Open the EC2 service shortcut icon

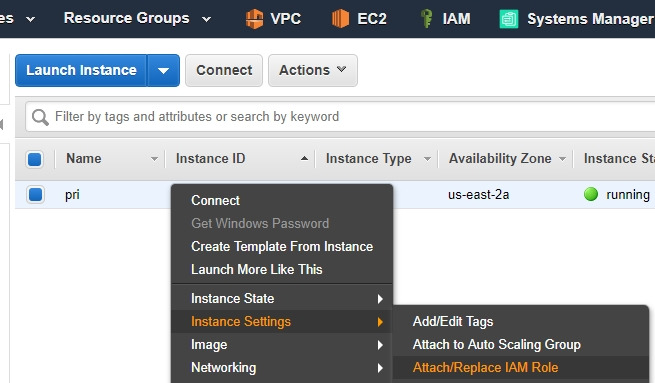(340, 19)
